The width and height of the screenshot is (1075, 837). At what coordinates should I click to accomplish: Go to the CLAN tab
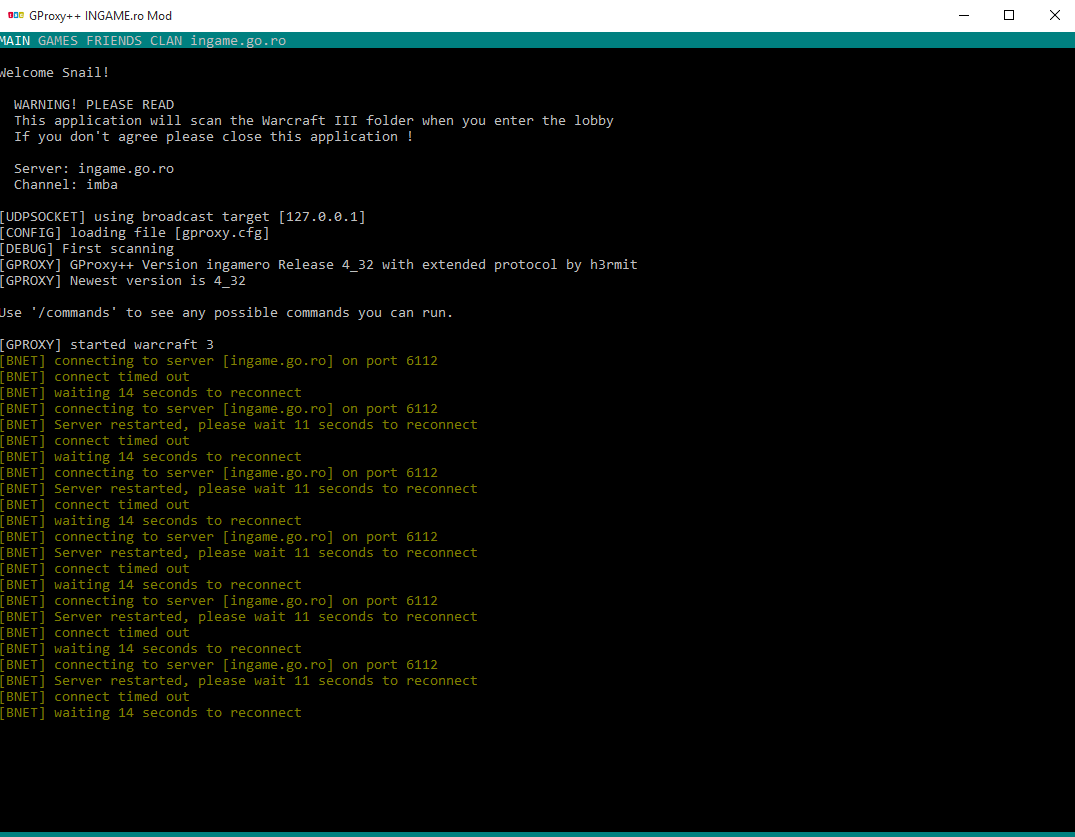coord(166,41)
